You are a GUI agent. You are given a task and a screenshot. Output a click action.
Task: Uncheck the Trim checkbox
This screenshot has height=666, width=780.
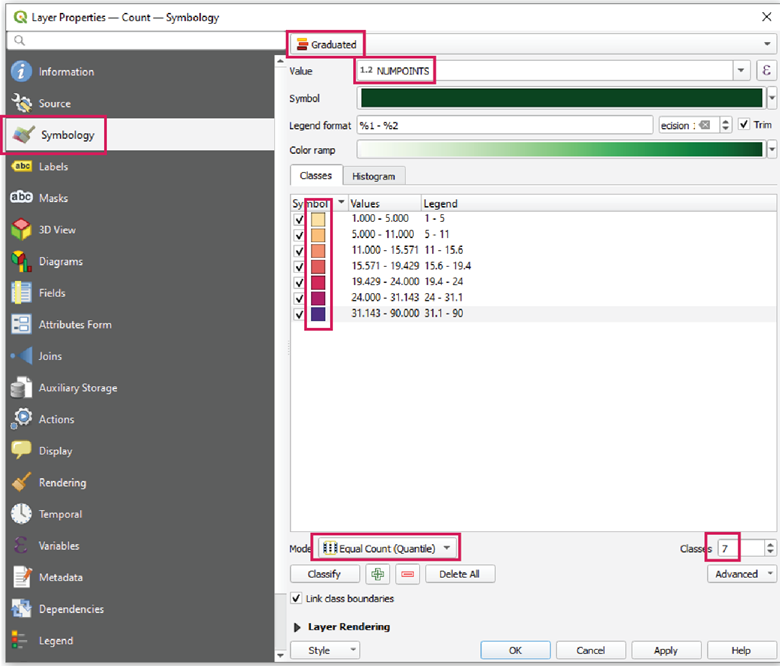click(744, 125)
